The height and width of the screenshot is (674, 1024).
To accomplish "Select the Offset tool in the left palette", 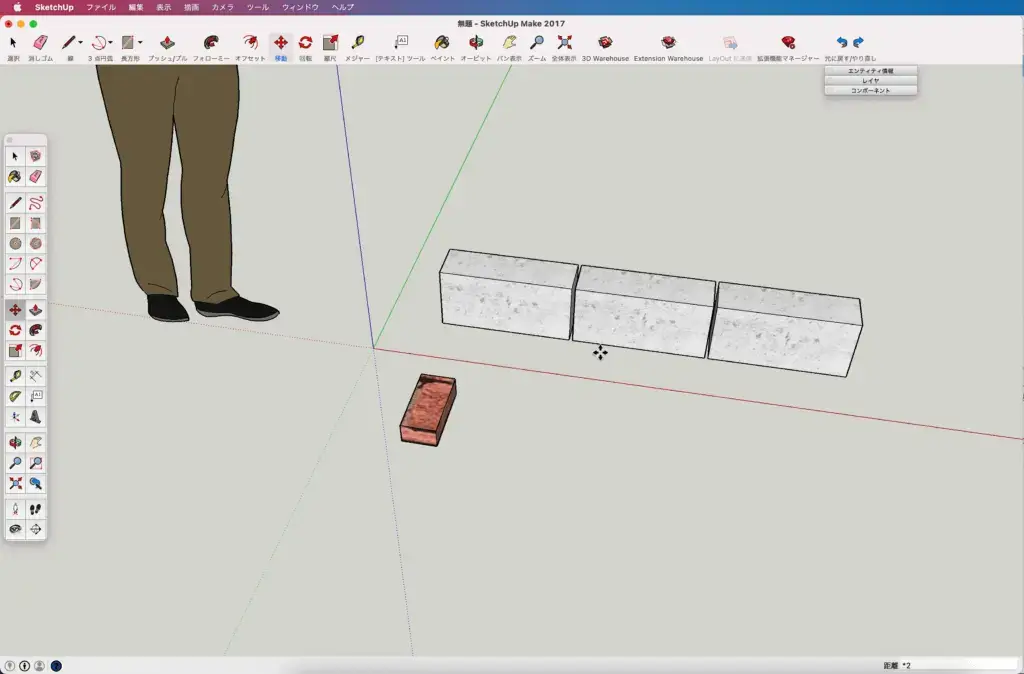I will pyautogui.click(x=35, y=351).
